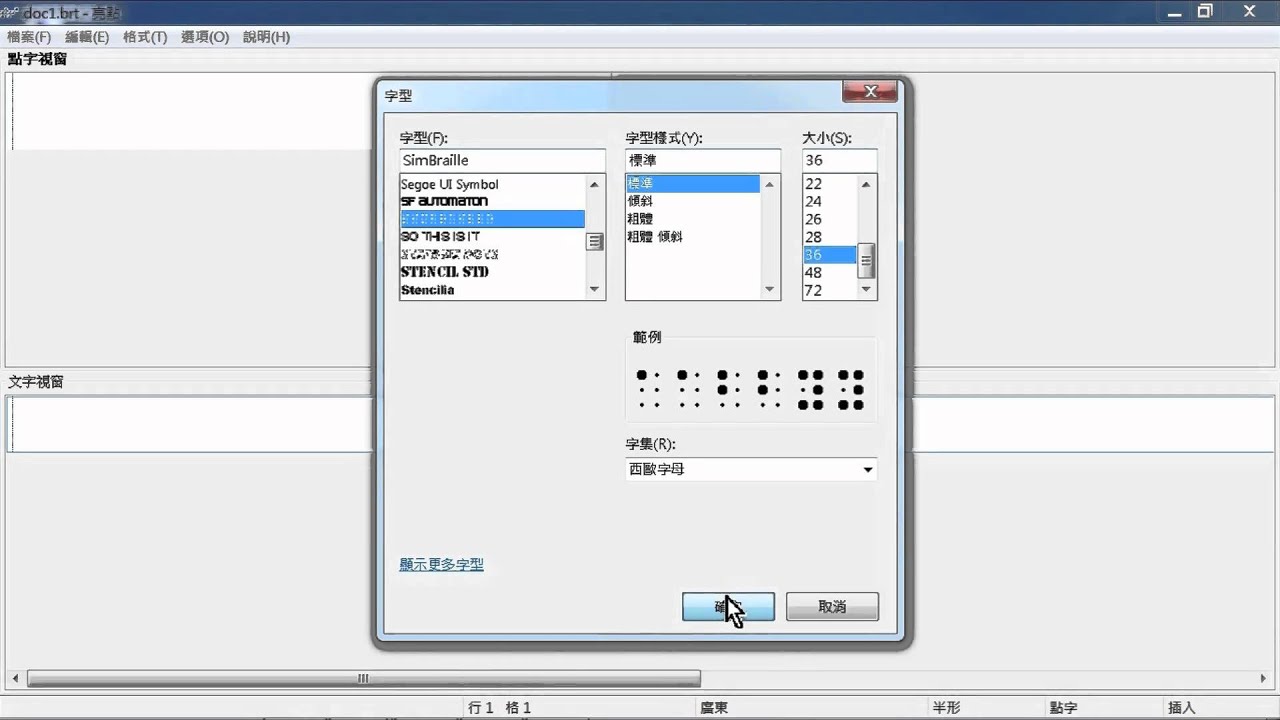Click font list scroll up arrow
Image resolution: width=1280 pixels, height=720 pixels.
tap(595, 184)
